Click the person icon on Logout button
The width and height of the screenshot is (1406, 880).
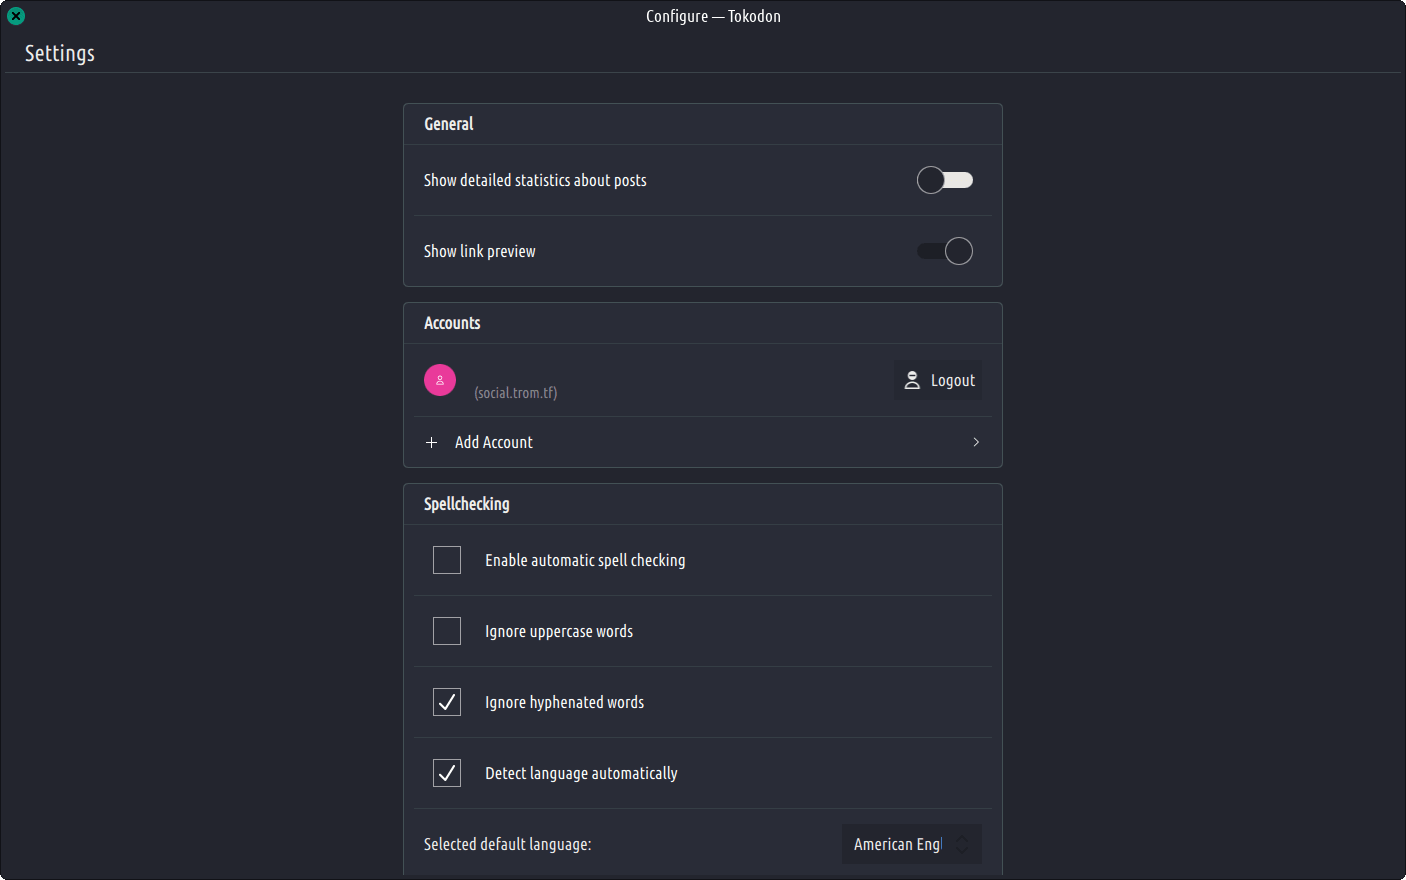(912, 380)
